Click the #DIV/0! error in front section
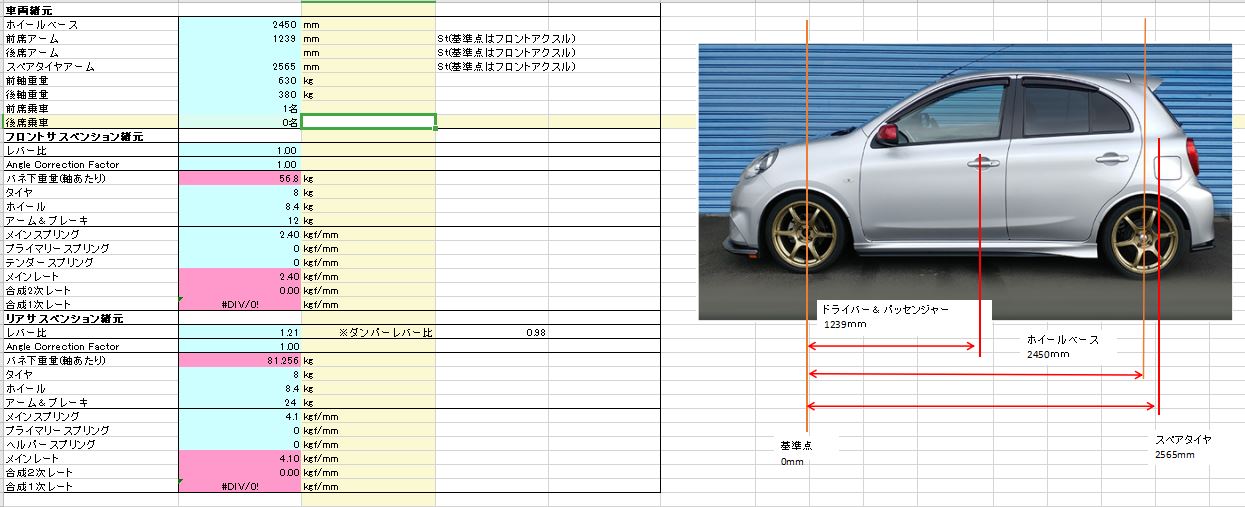The image size is (1245, 507). (x=240, y=304)
